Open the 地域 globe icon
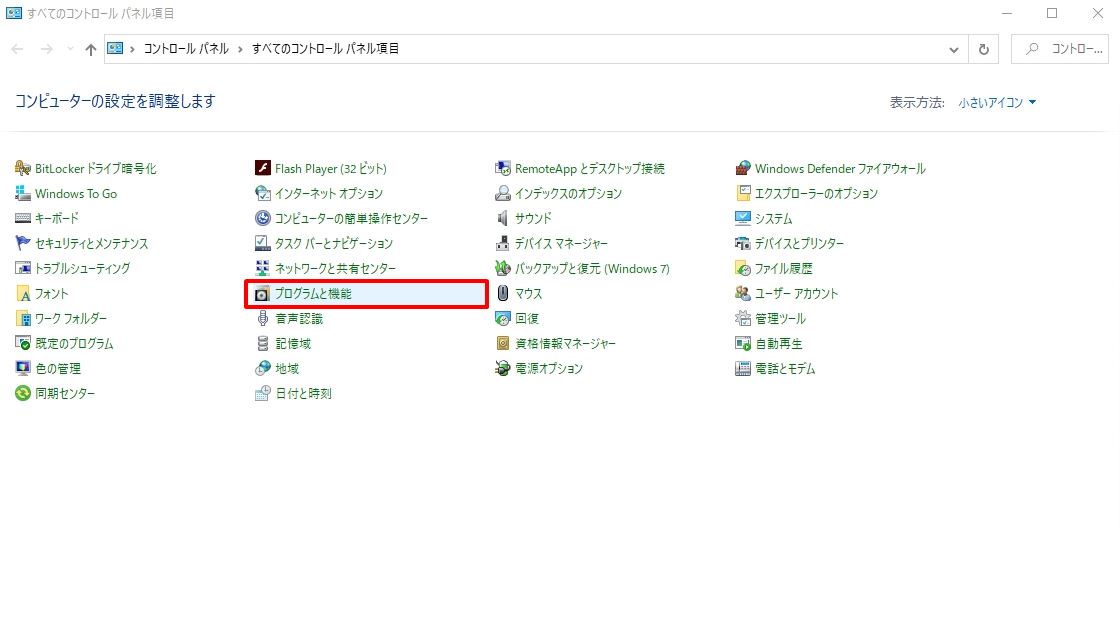 (x=263, y=368)
